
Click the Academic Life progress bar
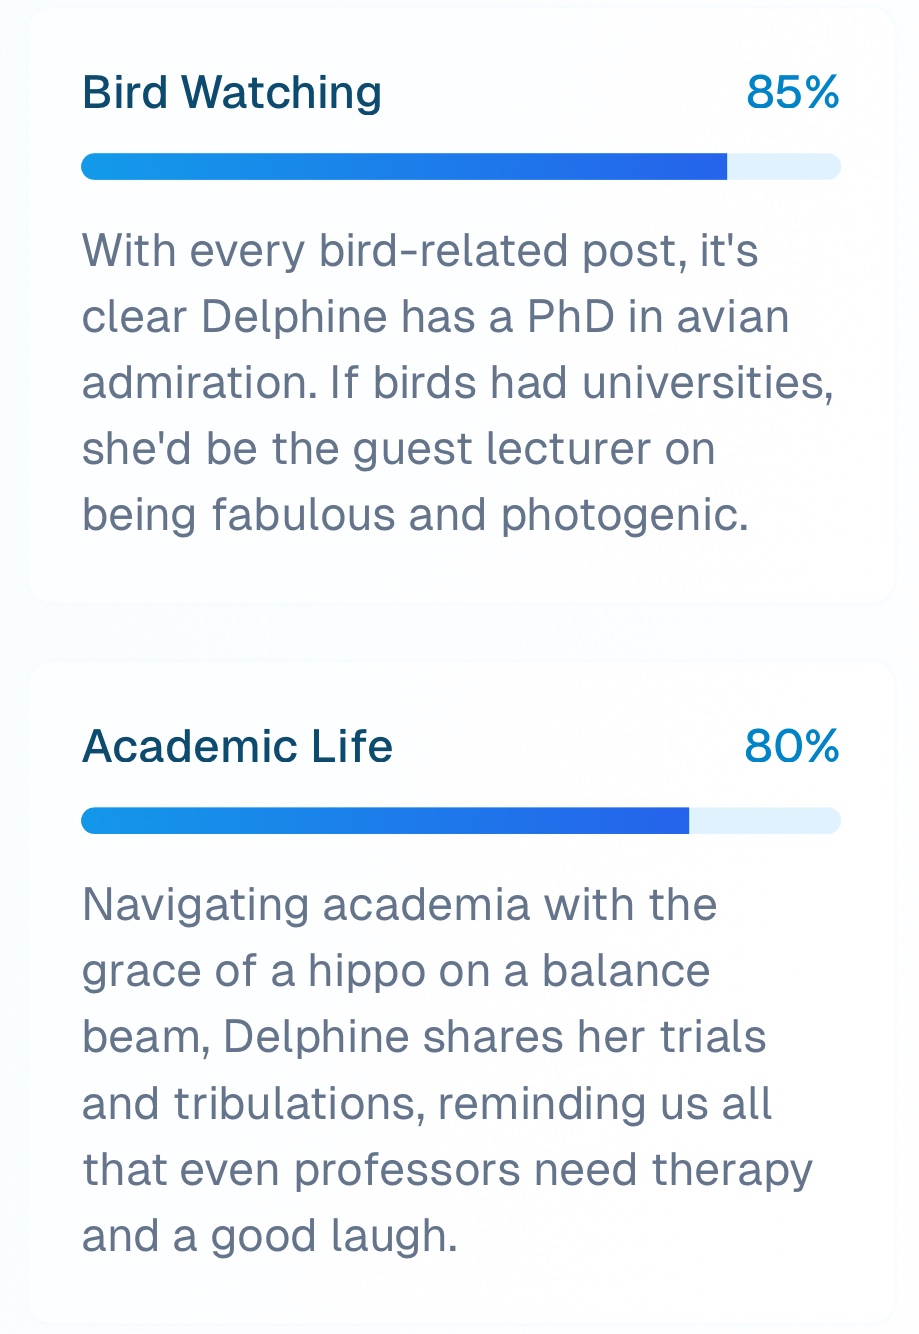[385, 821]
